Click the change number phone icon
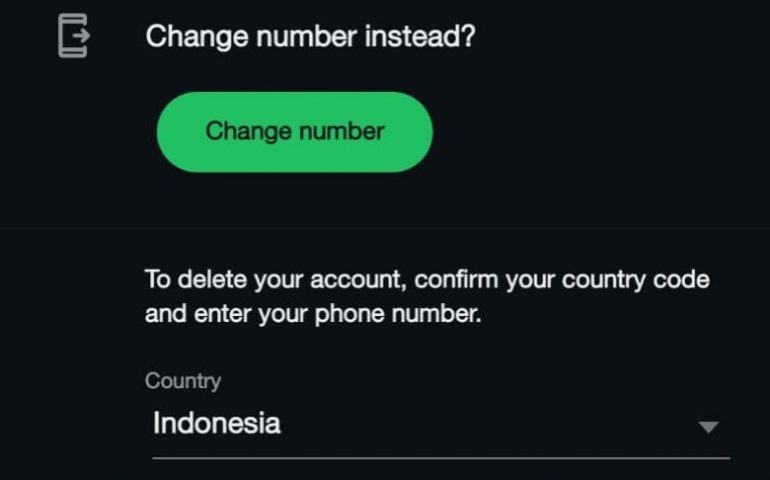Image resolution: width=770 pixels, height=480 pixels. tap(73, 36)
